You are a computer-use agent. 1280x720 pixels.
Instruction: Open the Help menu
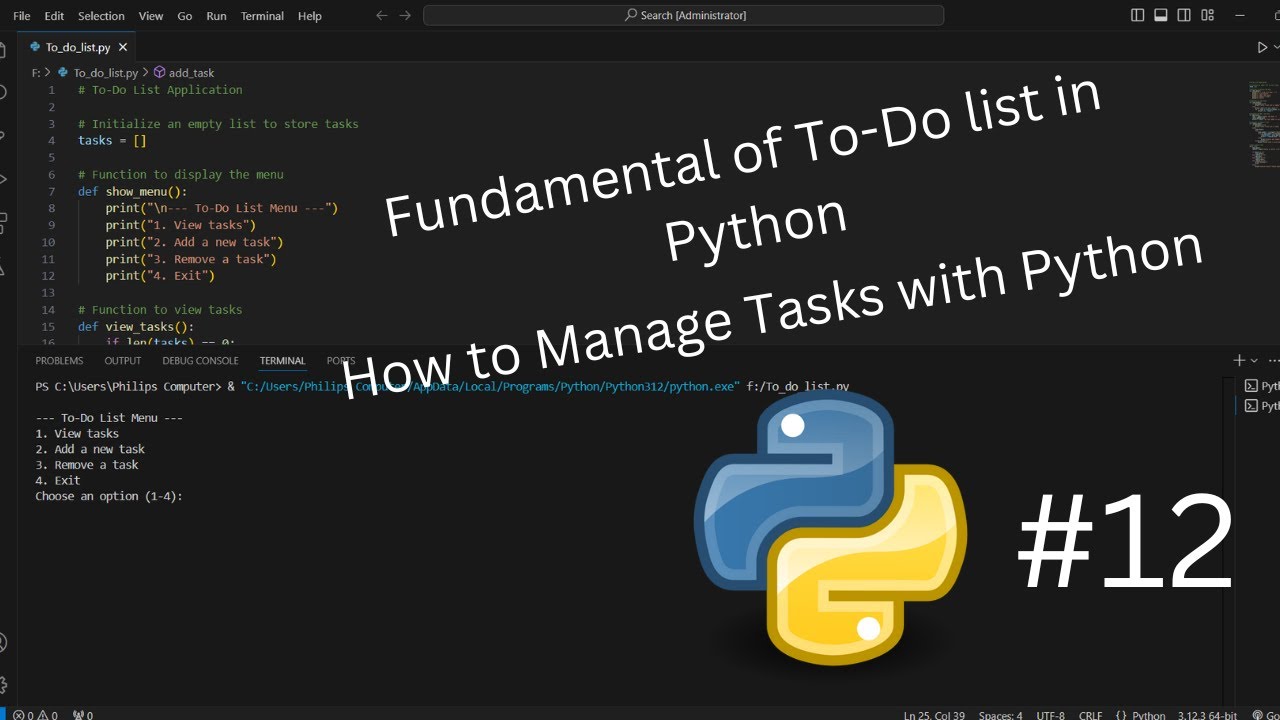310,16
